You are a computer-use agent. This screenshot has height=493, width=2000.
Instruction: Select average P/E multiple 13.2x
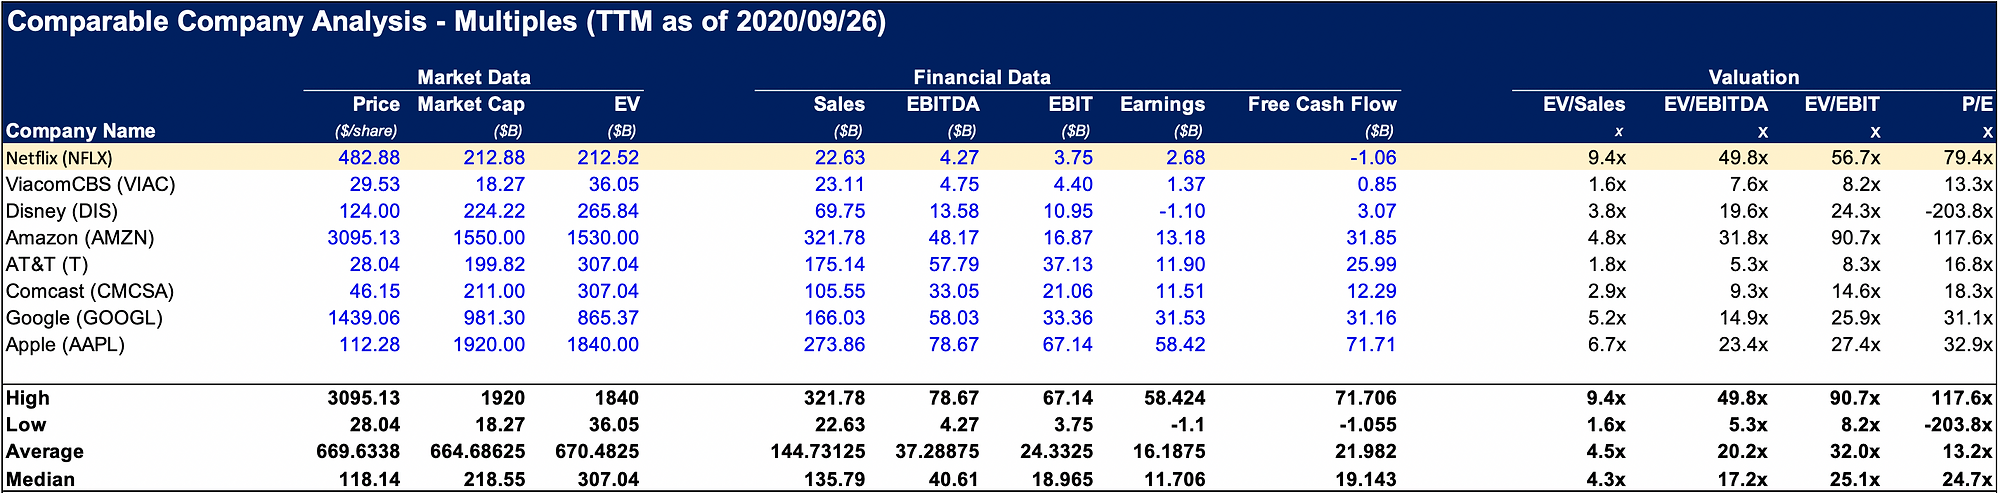coord(1968,451)
